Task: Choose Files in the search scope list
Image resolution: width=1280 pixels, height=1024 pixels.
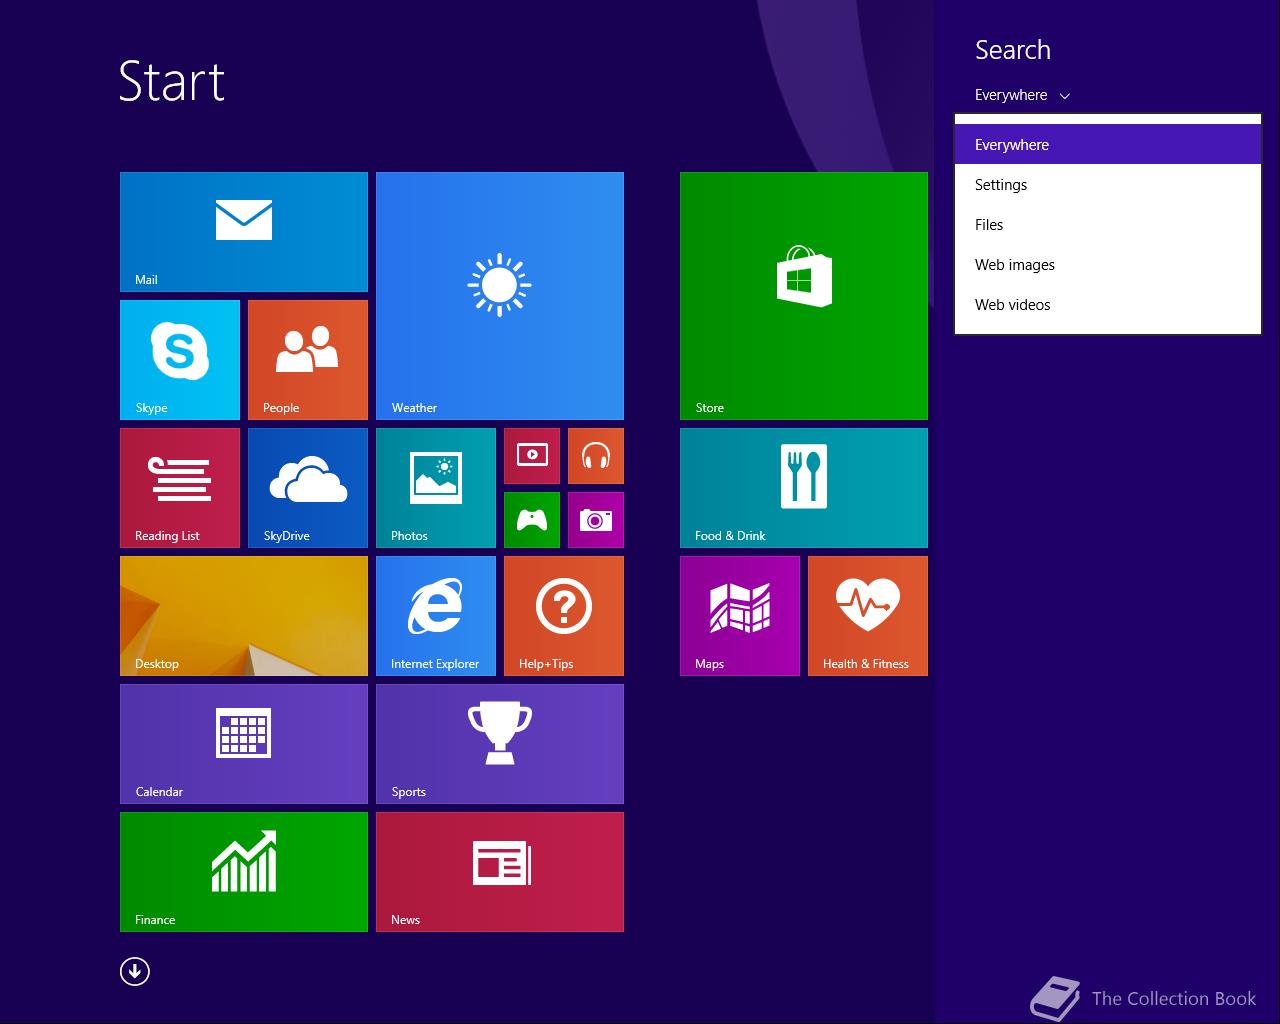Action: [1108, 224]
